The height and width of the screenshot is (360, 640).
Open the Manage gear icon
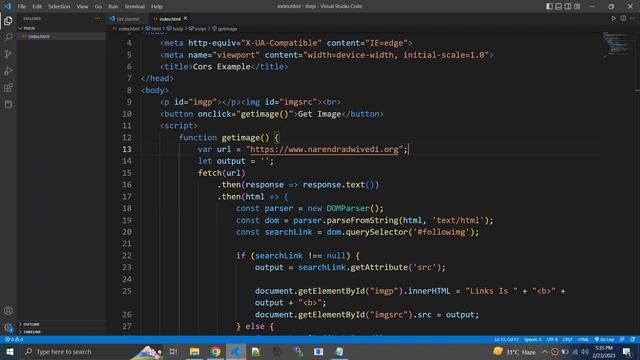pyautogui.click(x=8, y=327)
